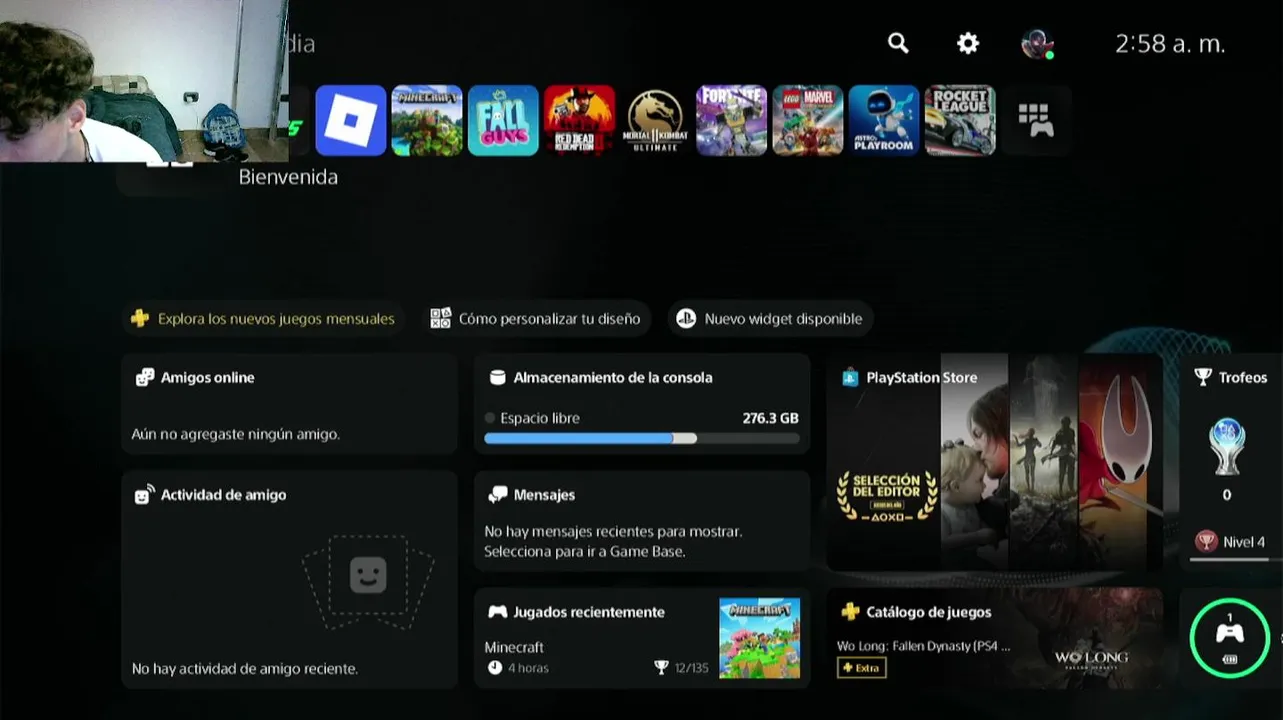Click the Nivel 4 trophy level
Image resolution: width=1283 pixels, height=720 pixels.
(1243, 542)
